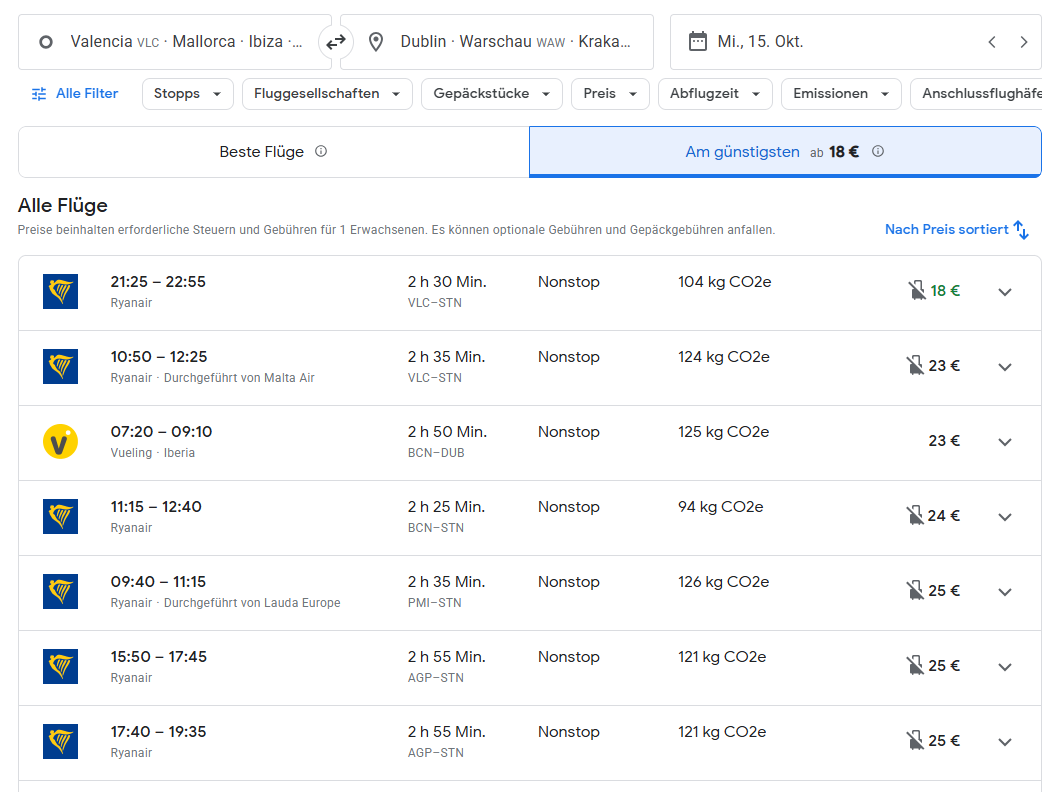The height and width of the screenshot is (792, 1062).
Task: Click no-baggage icon on 09:40 flight
Action: (x=915, y=591)
